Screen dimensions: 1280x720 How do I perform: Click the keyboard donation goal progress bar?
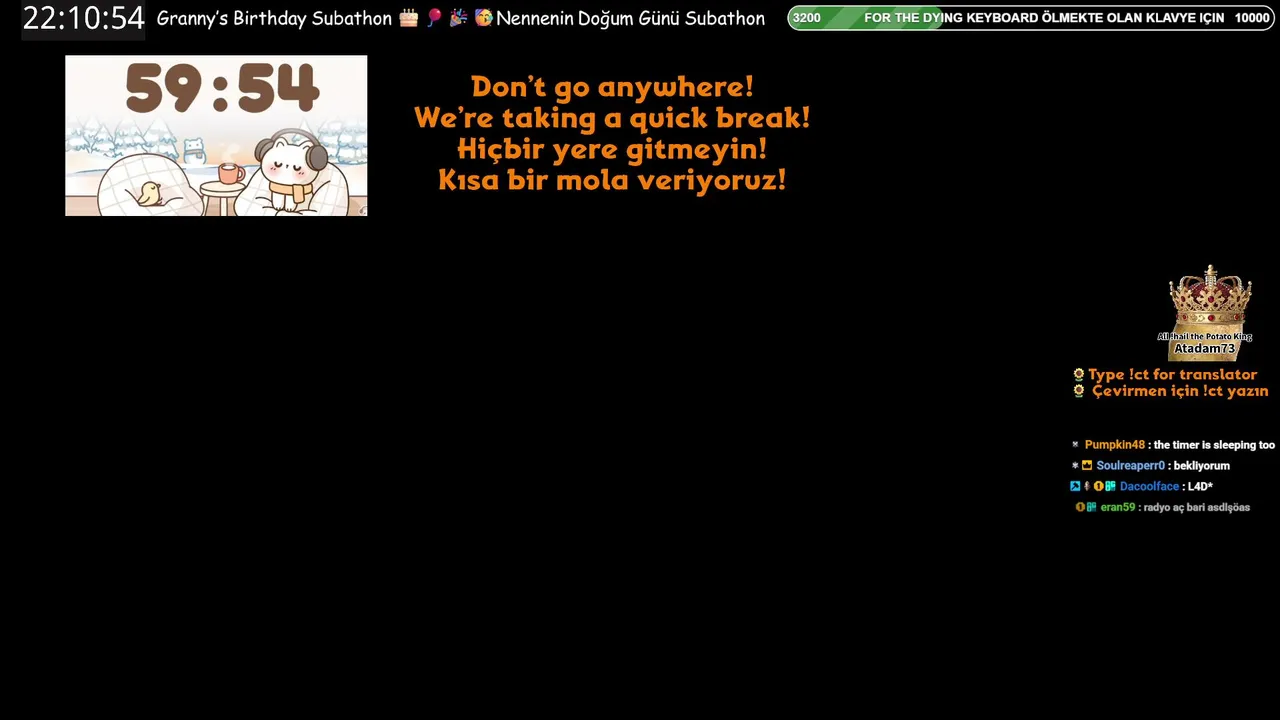1031,18
